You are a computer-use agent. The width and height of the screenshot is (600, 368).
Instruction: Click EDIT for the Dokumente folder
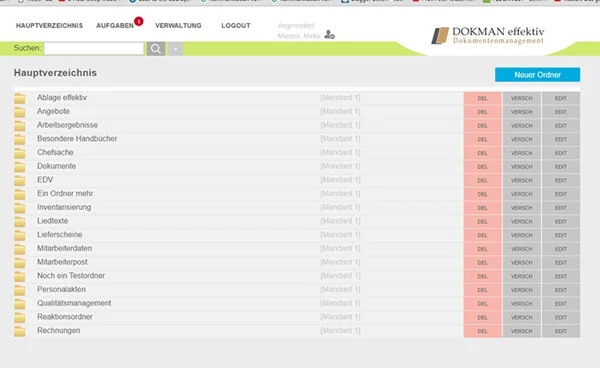(561, 167)
